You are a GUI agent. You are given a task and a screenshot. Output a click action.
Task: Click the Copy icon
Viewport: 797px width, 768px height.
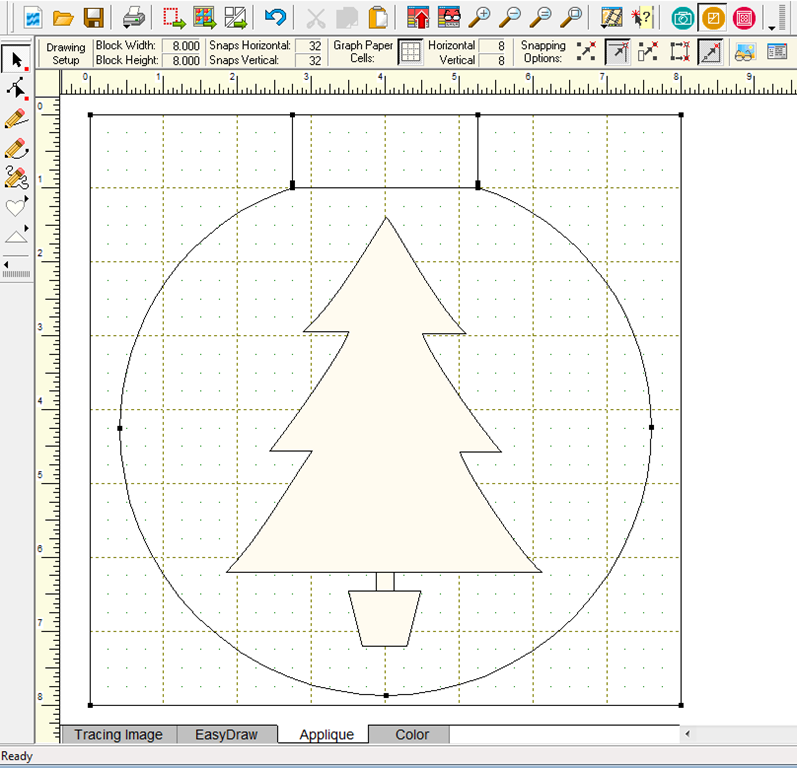tap(347, 18)
